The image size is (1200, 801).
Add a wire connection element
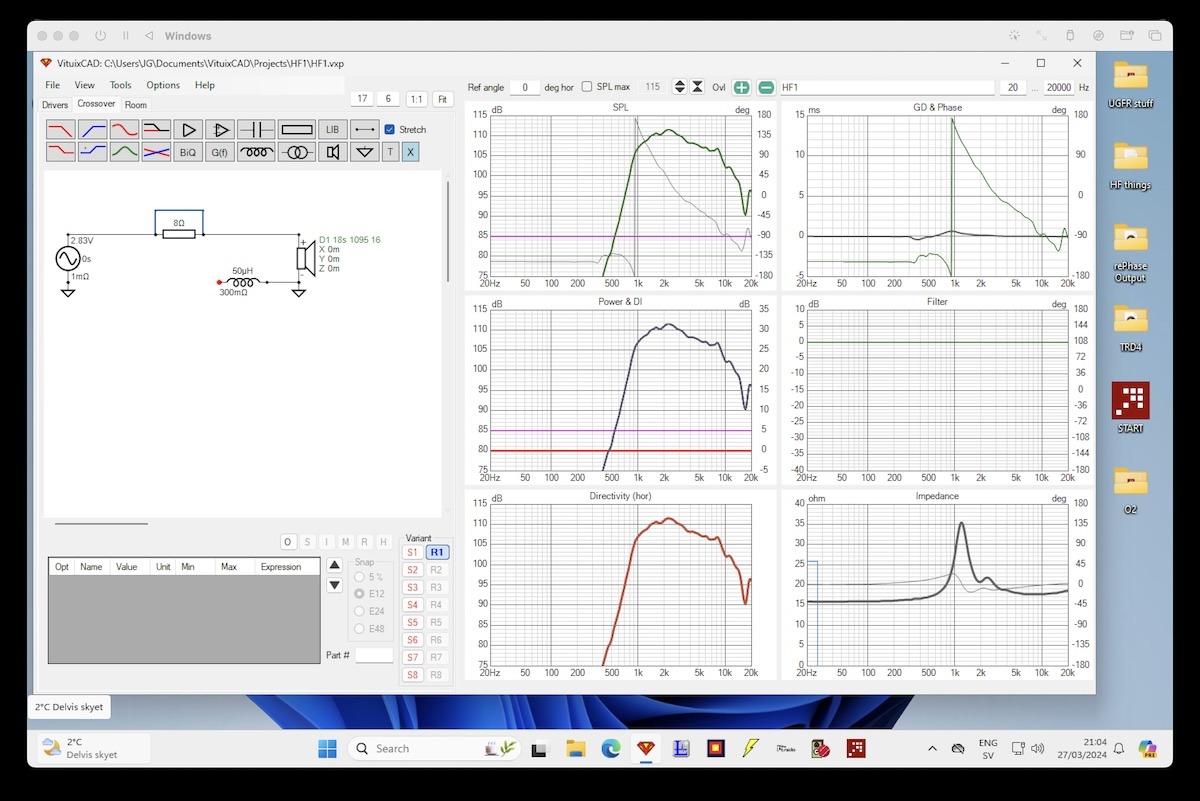click(365, 129)
